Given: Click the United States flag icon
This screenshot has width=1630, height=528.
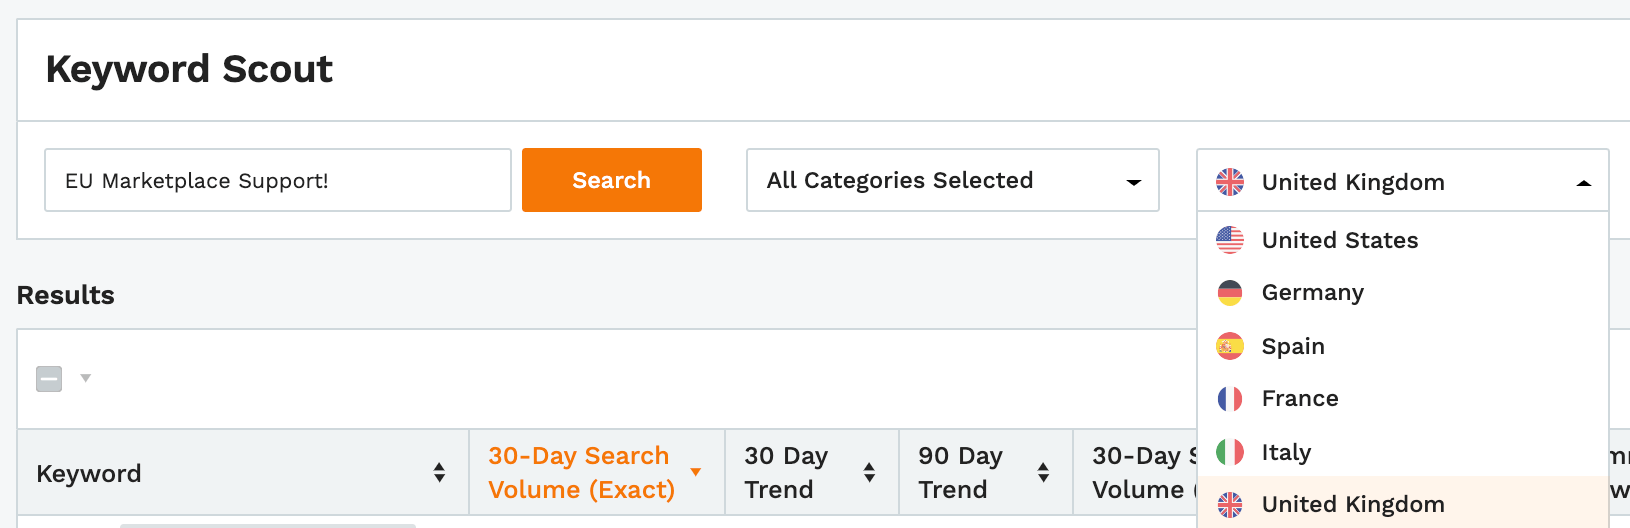Looking at the screenshot, I should (1230, 240).
